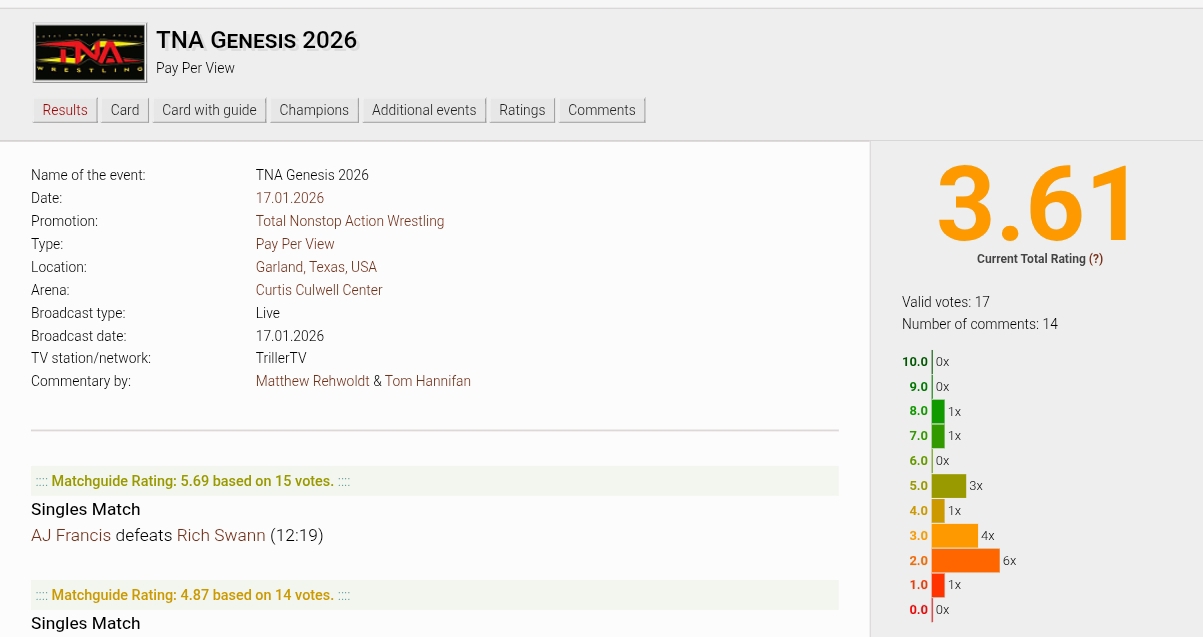Select the Valid votes: 17 text
The image size is (1203, 637).
[x=946, y=301]
